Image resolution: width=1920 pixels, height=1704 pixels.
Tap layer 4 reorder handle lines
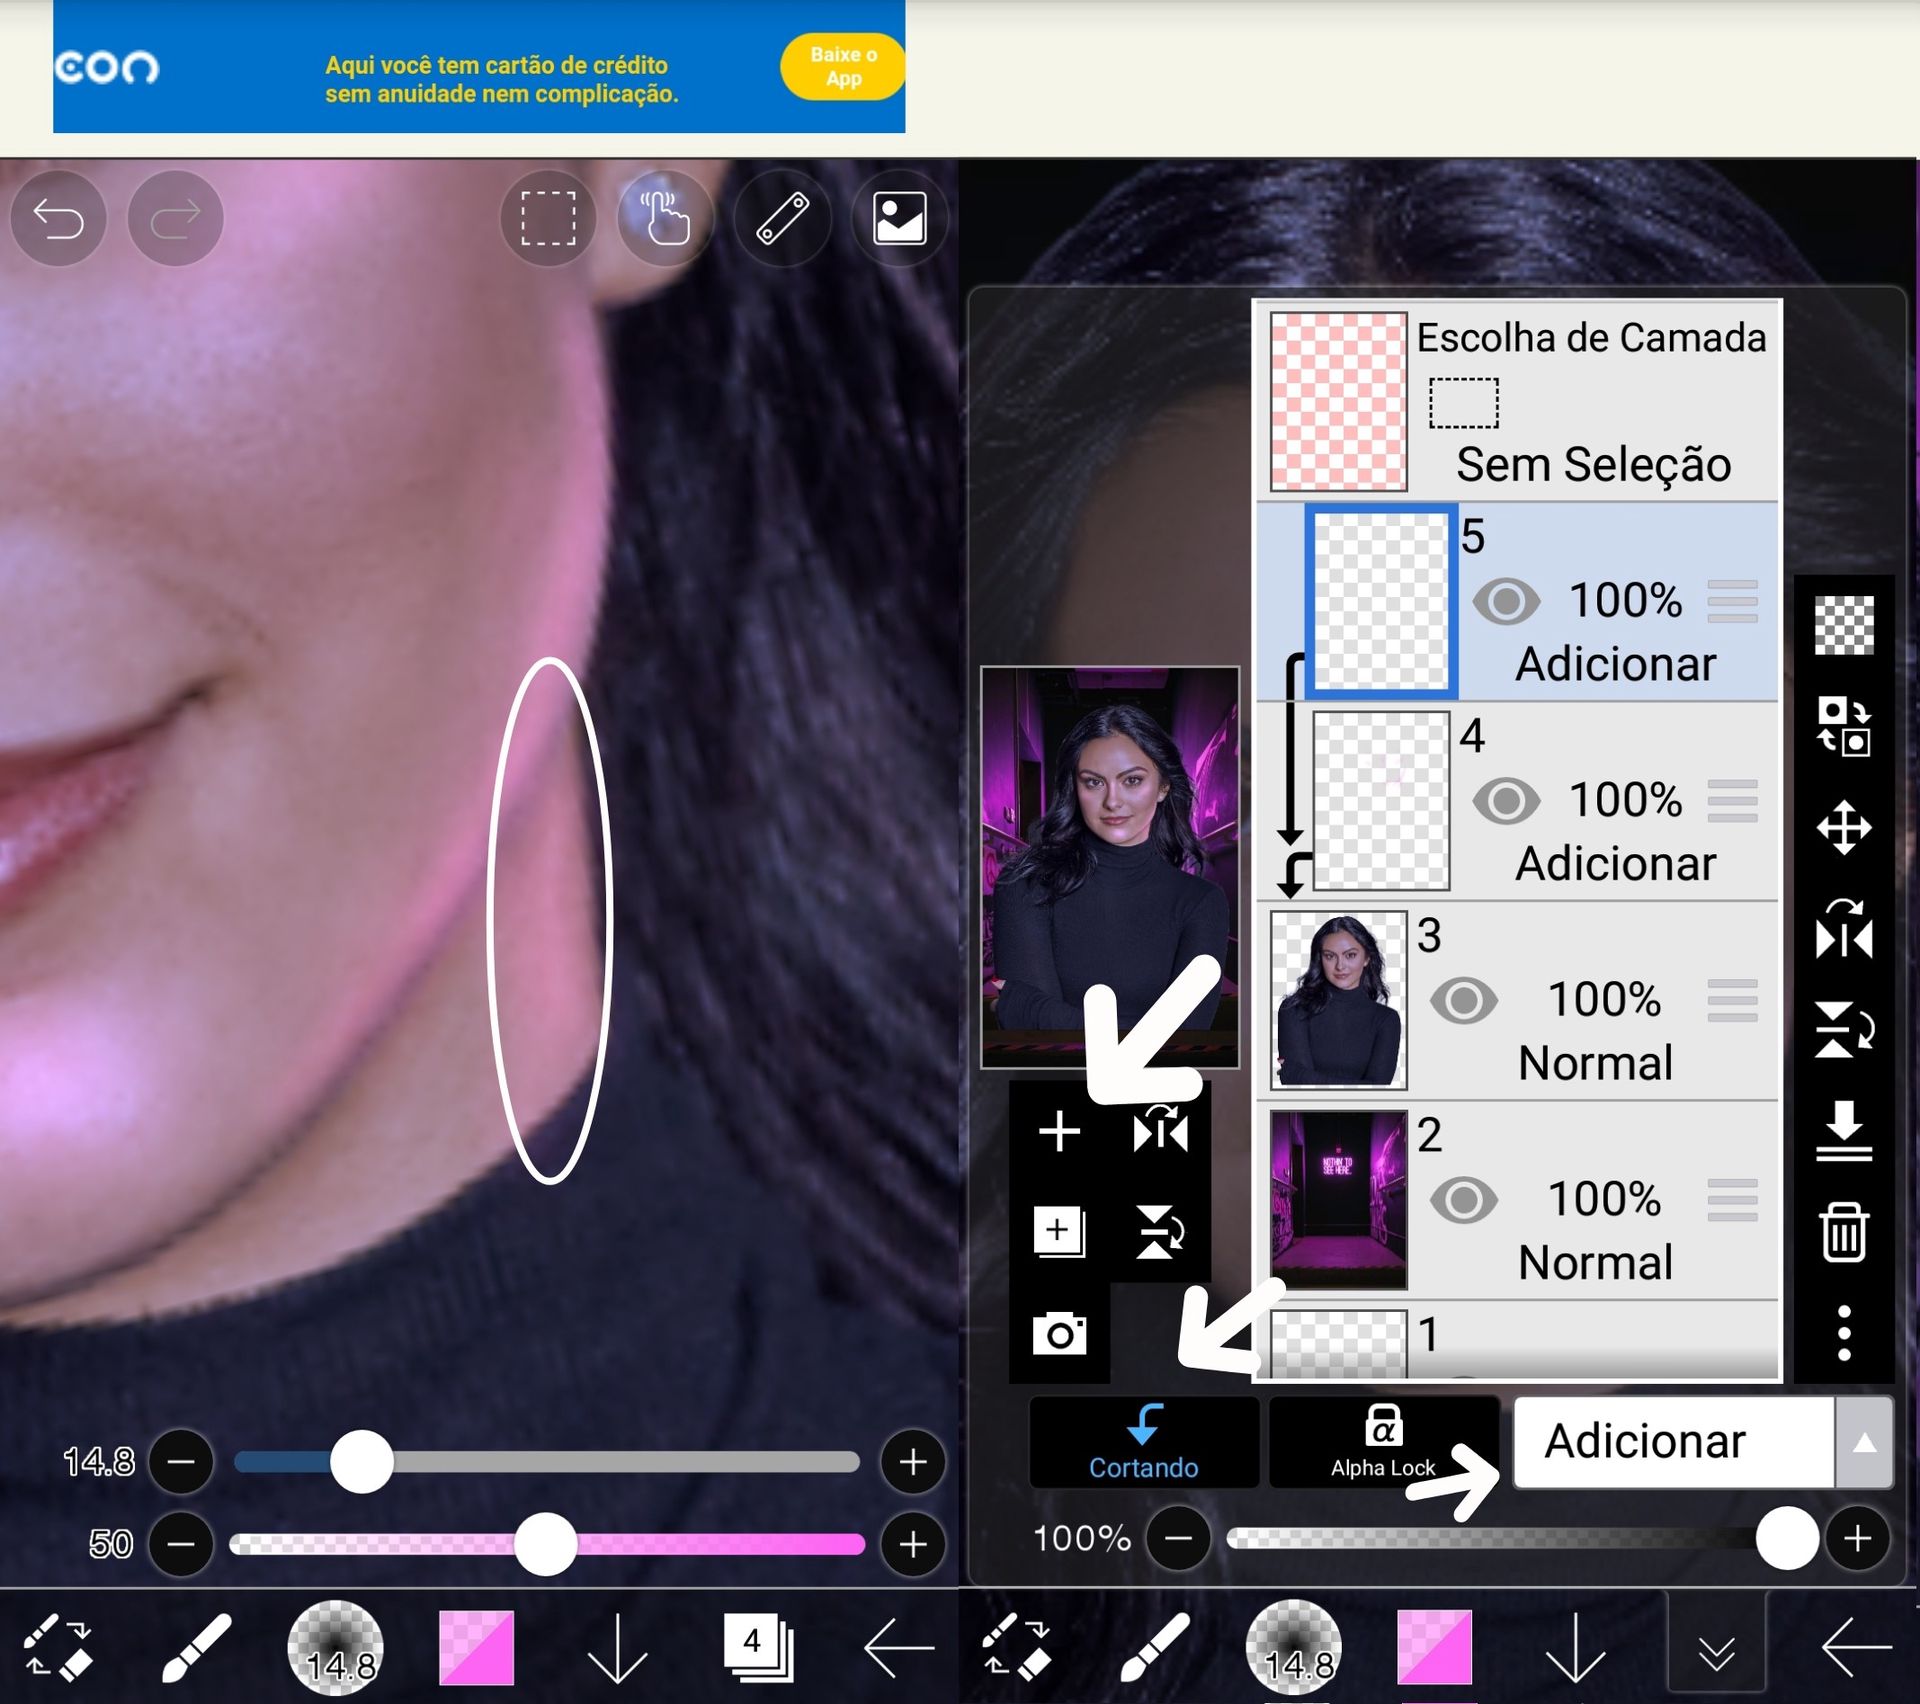1732,801
